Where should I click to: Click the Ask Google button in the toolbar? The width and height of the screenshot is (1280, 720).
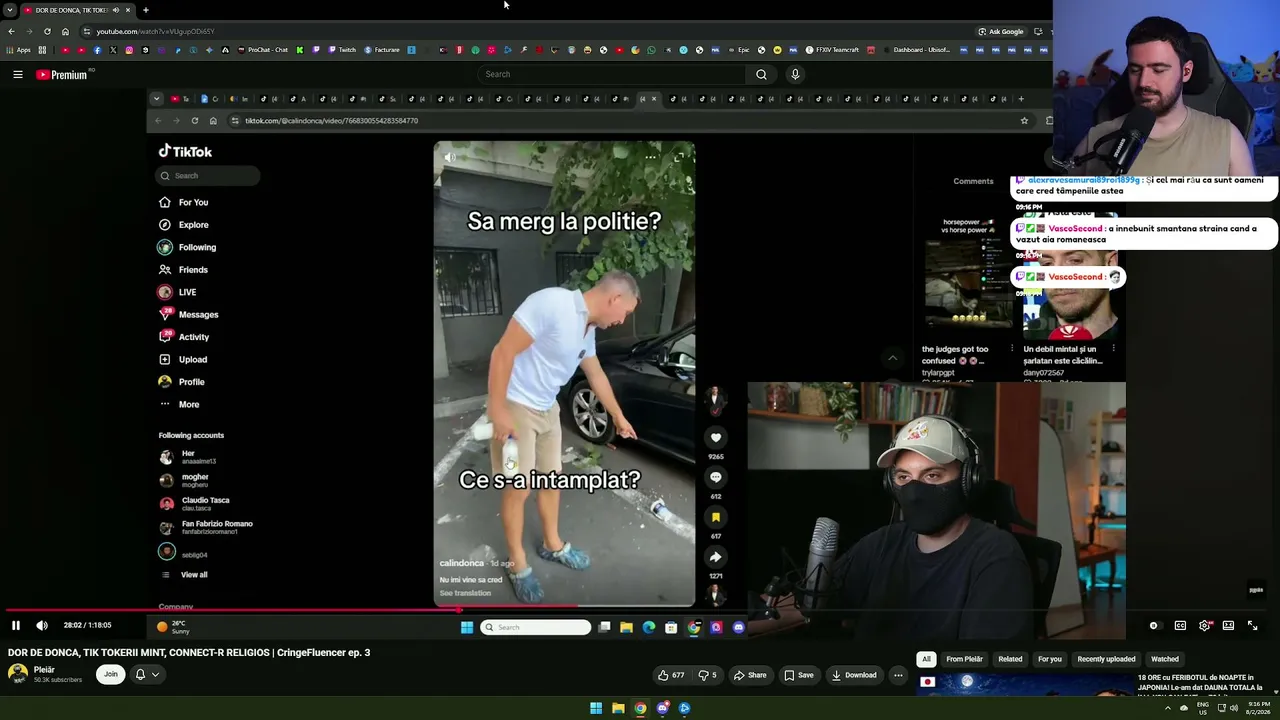(1001, 31)
